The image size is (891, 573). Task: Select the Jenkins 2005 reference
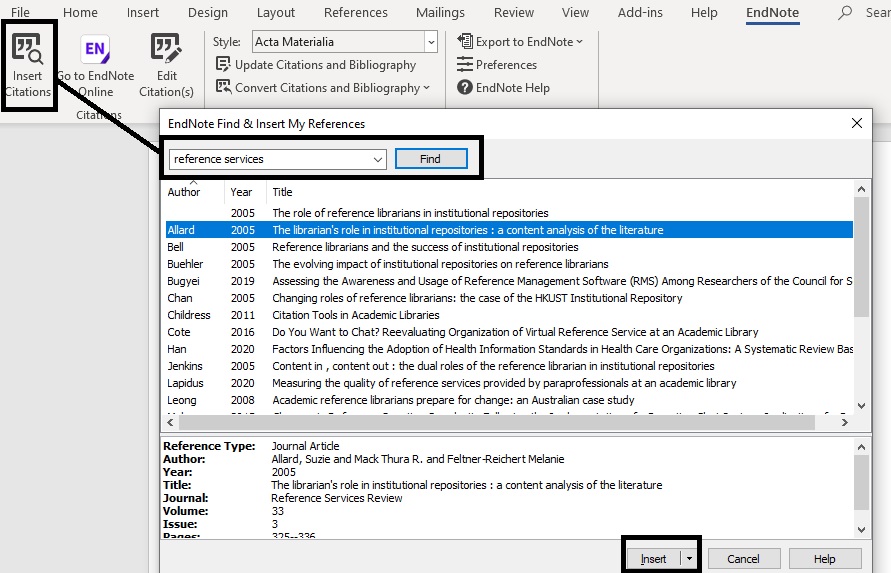[x=509, y=366]
